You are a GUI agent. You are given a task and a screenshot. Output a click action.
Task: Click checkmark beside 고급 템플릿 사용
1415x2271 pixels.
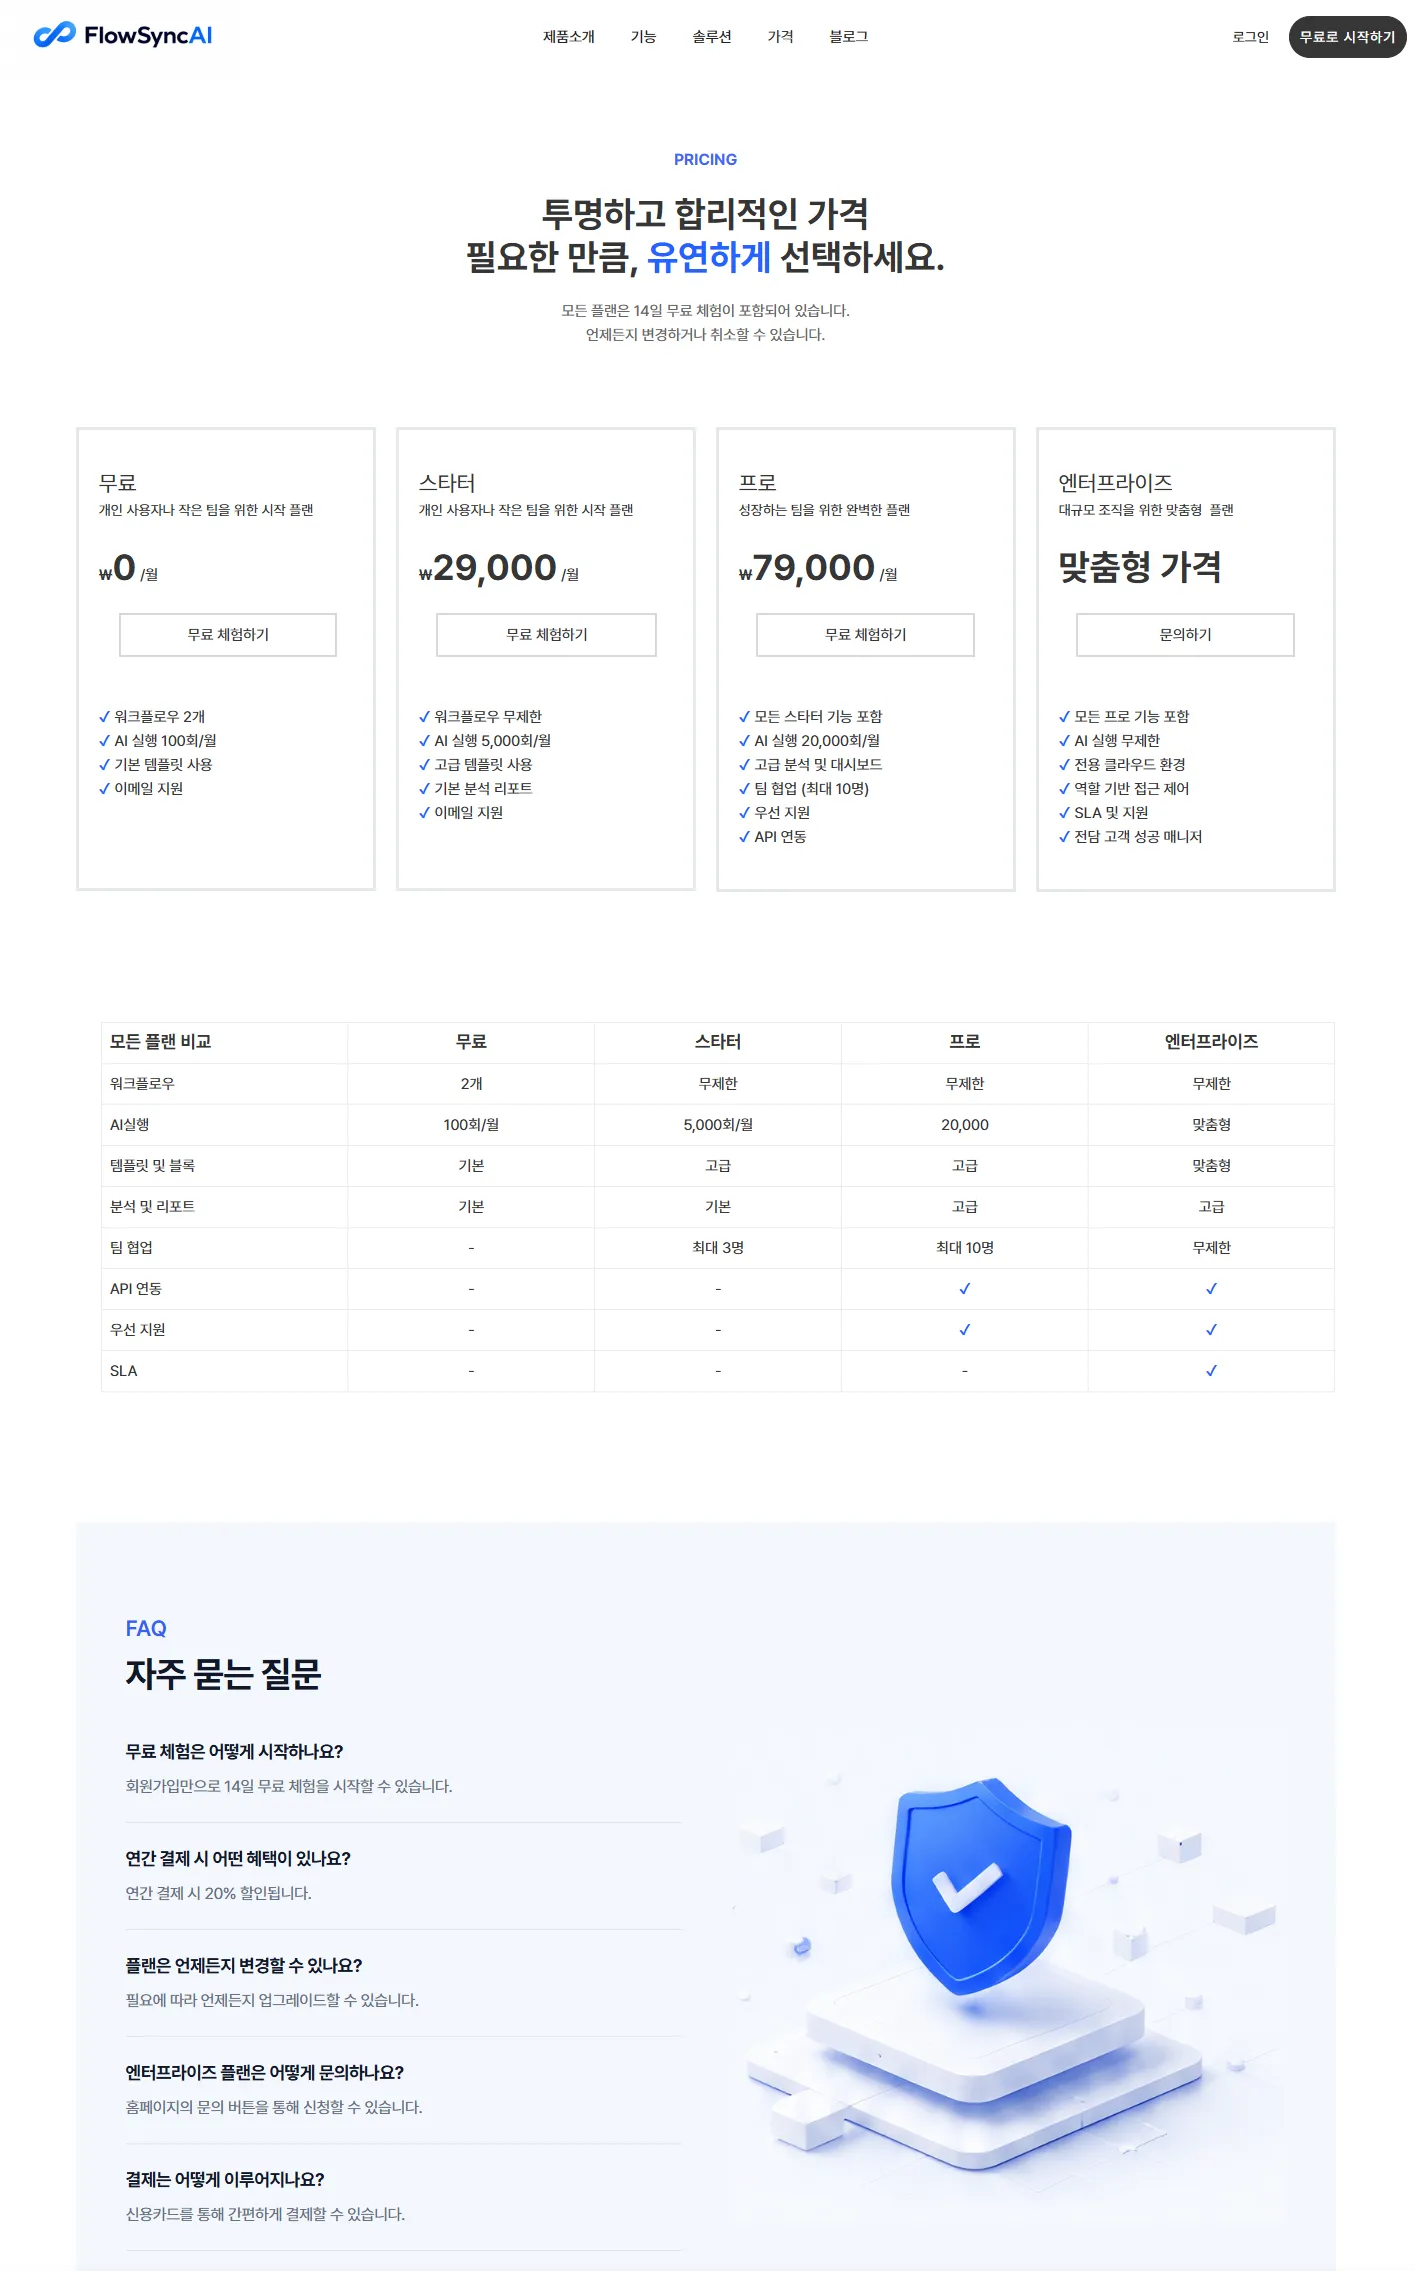[x=424, y=765]
